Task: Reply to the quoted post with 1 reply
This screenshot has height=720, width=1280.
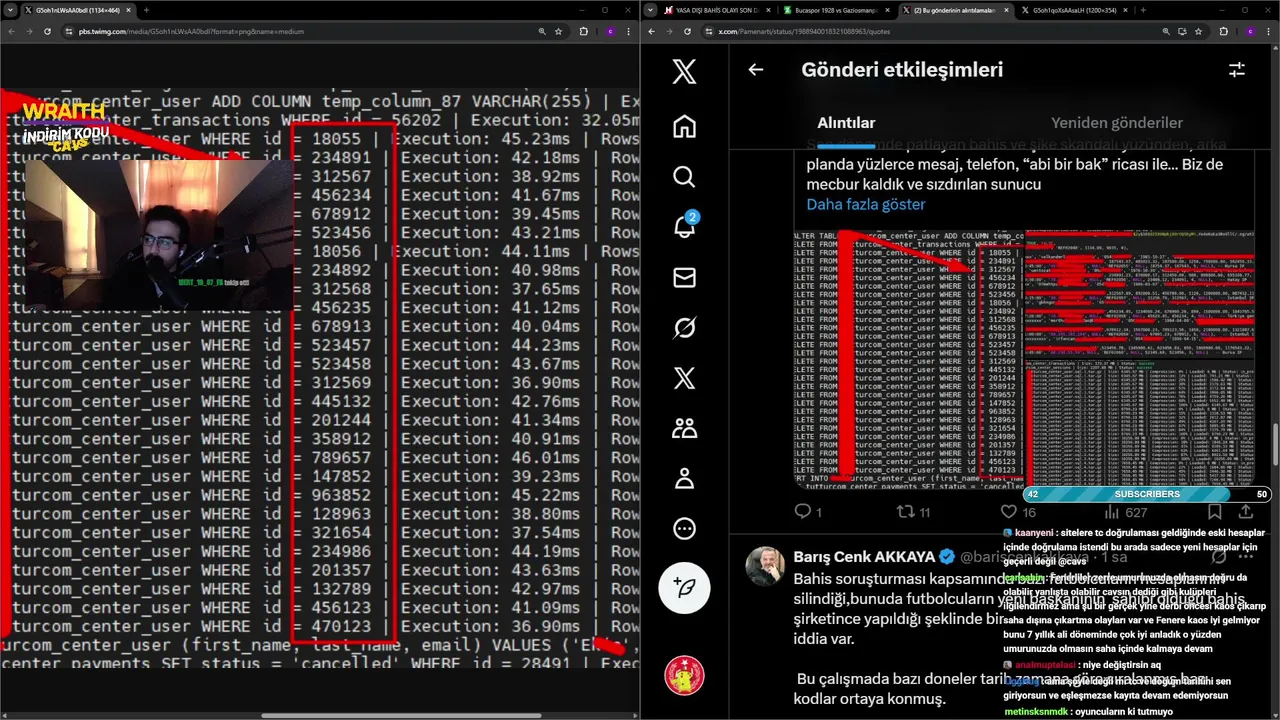Action: [x=807, y=512]
